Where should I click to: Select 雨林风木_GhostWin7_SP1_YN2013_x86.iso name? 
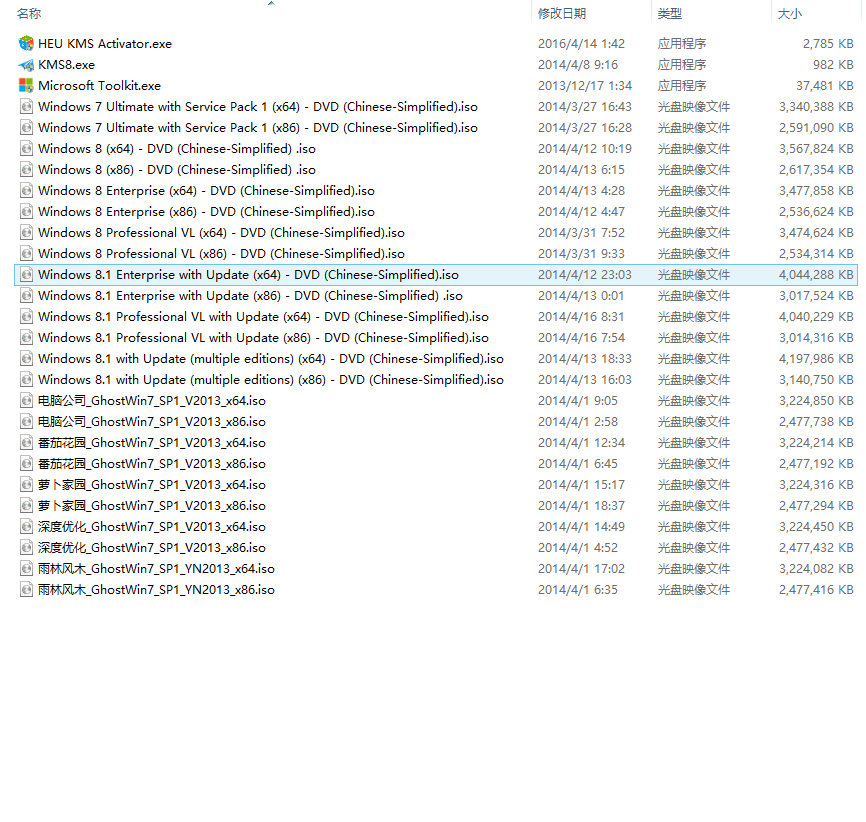[156, 589]
